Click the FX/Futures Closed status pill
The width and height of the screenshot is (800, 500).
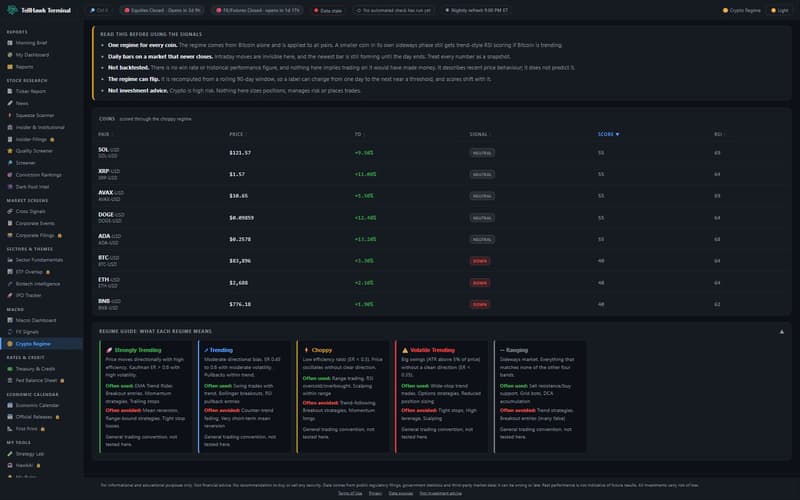click(258, 10)
